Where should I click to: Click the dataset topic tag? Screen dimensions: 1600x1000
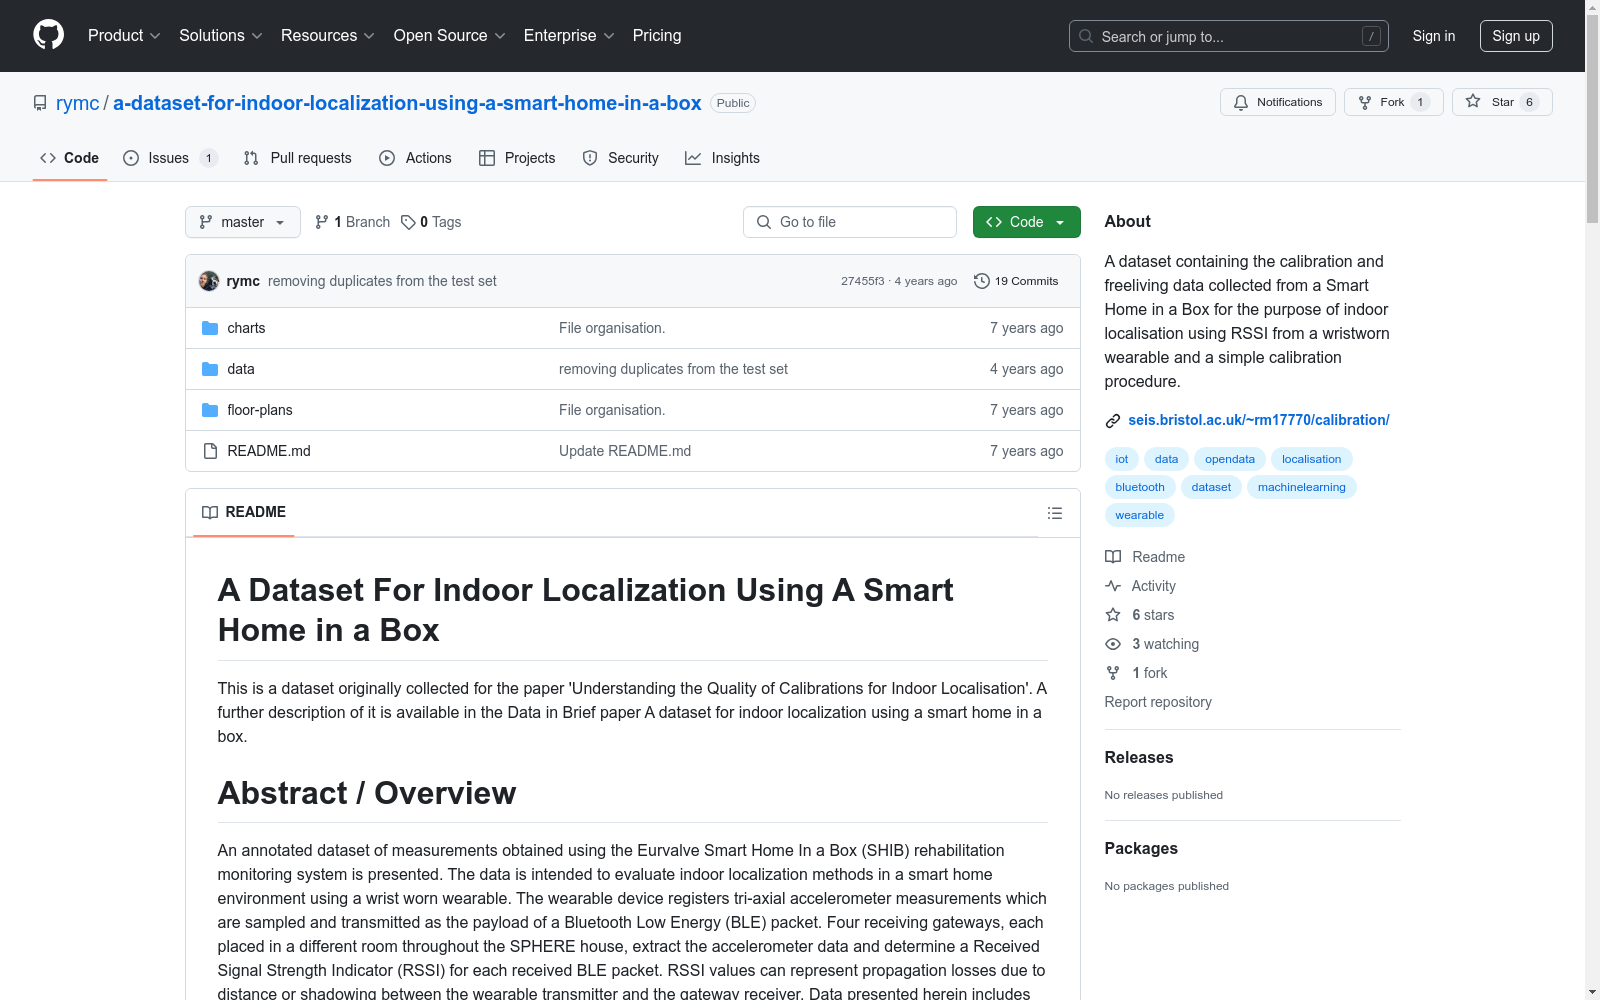point(1211,487)
